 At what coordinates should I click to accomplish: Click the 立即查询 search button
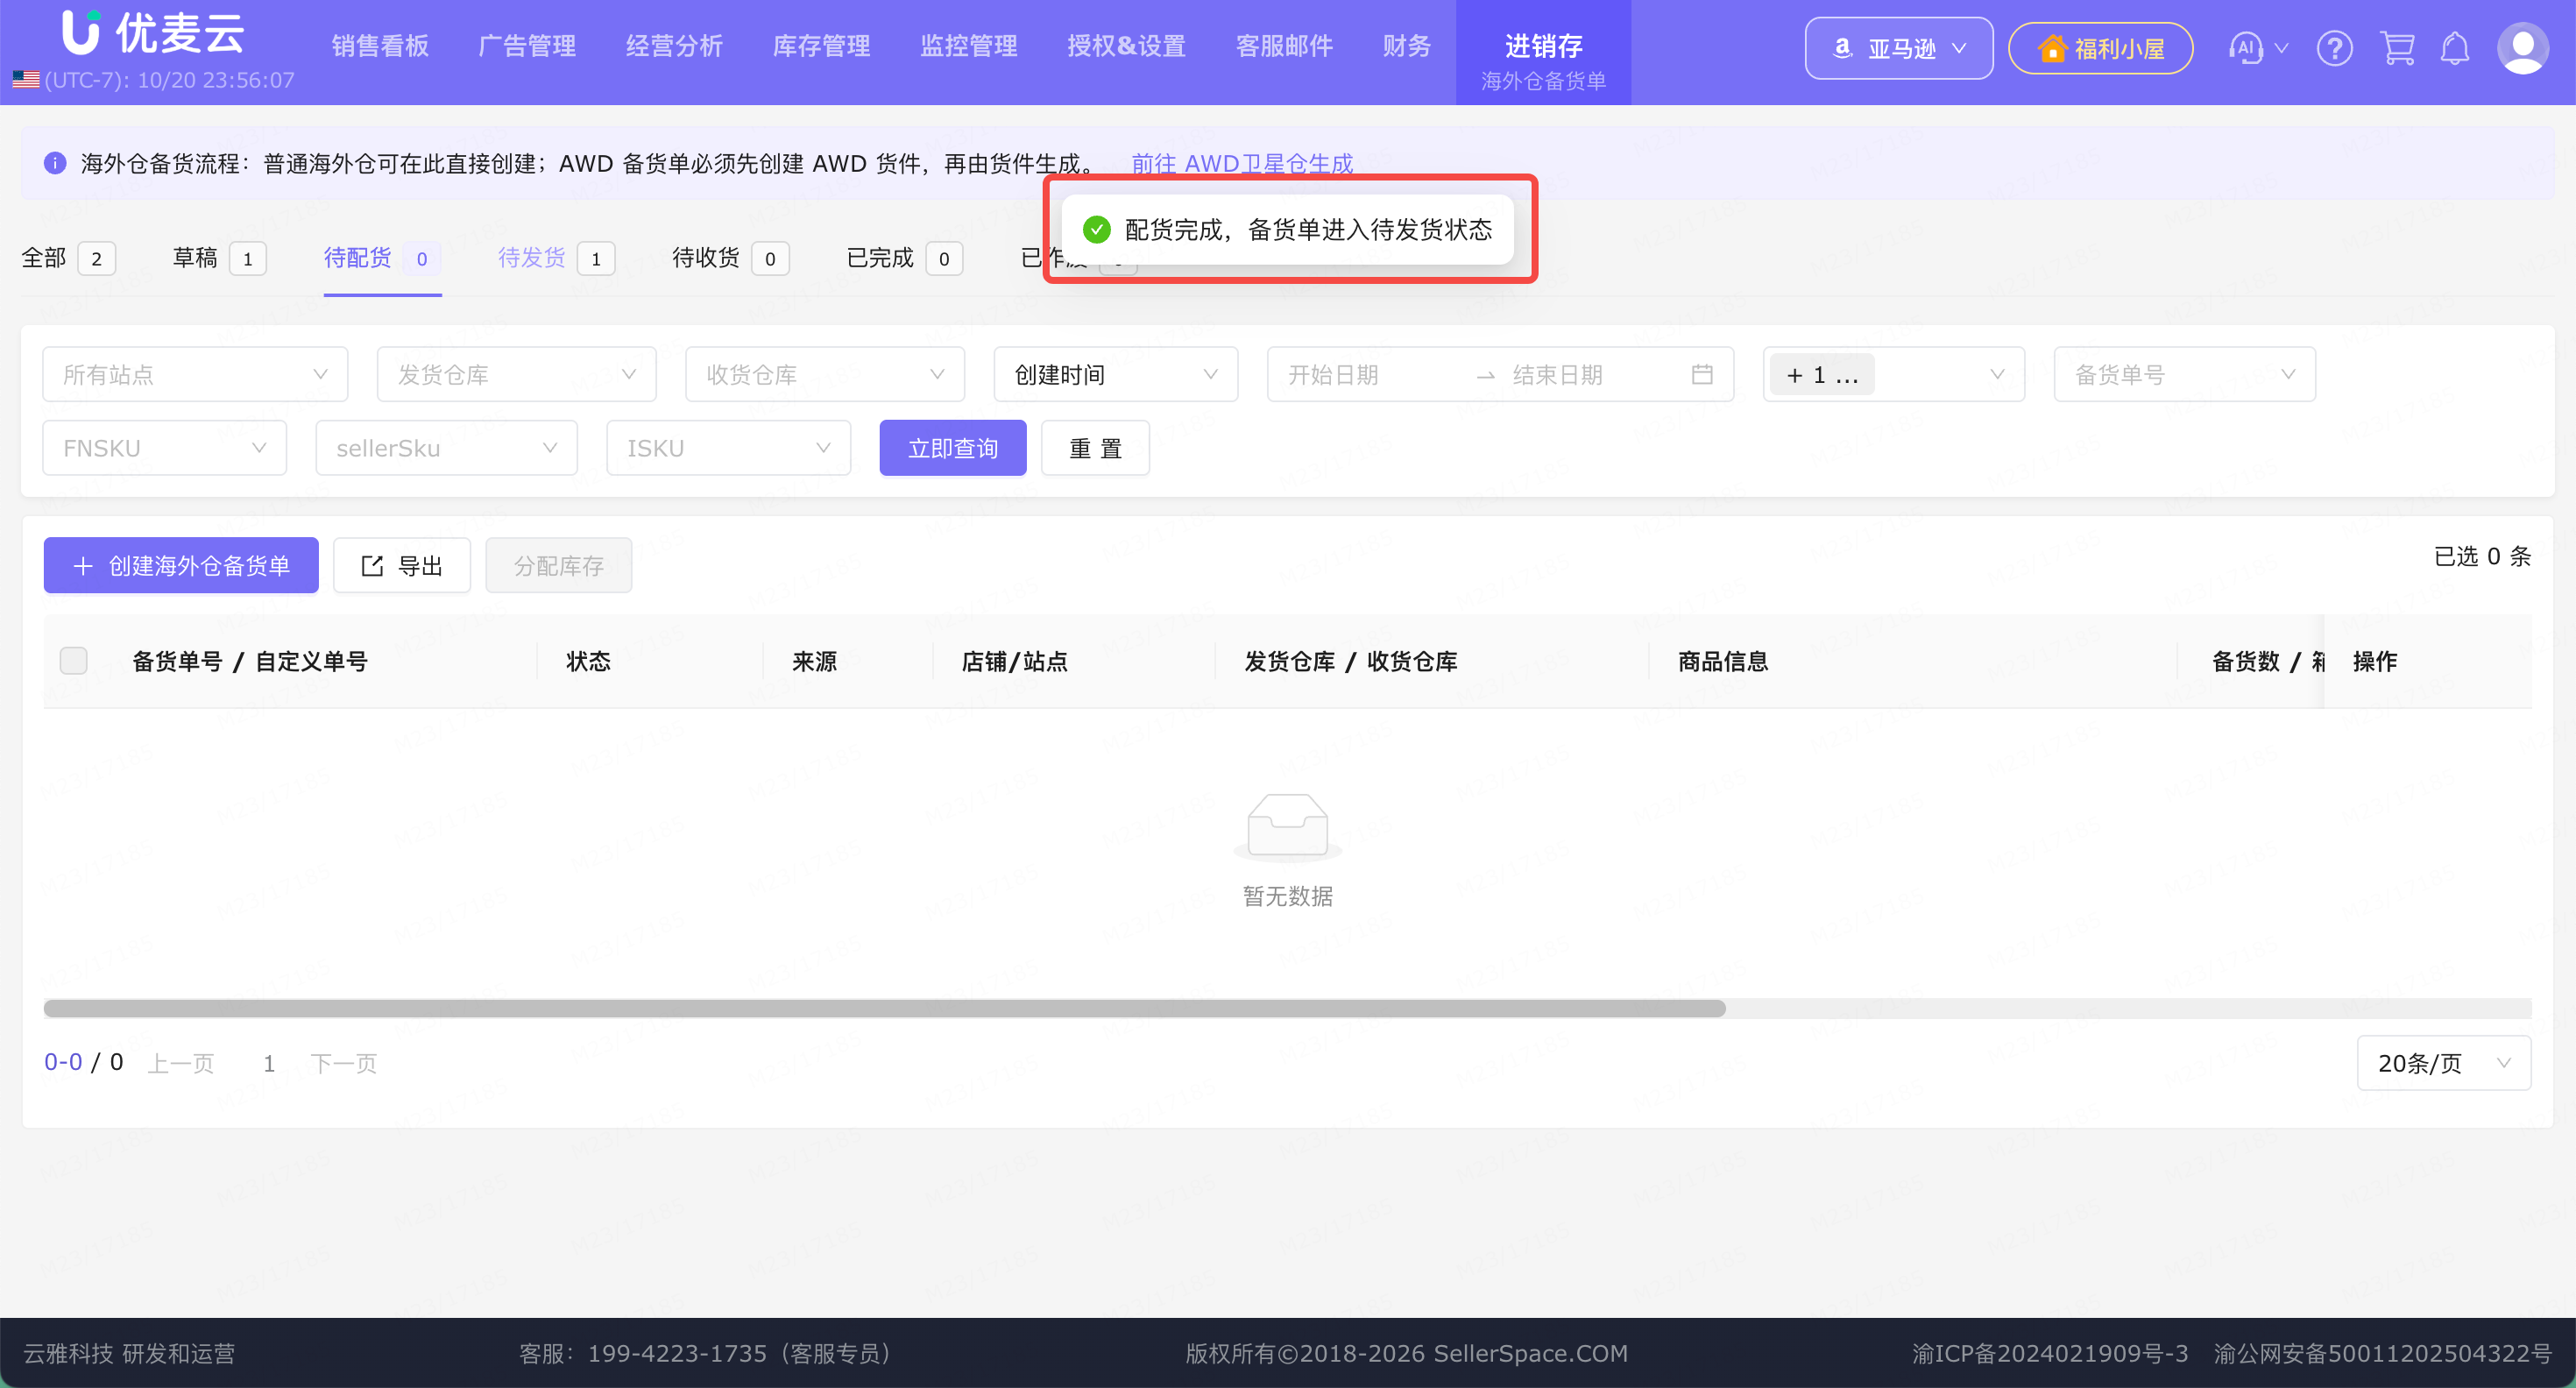953,448
